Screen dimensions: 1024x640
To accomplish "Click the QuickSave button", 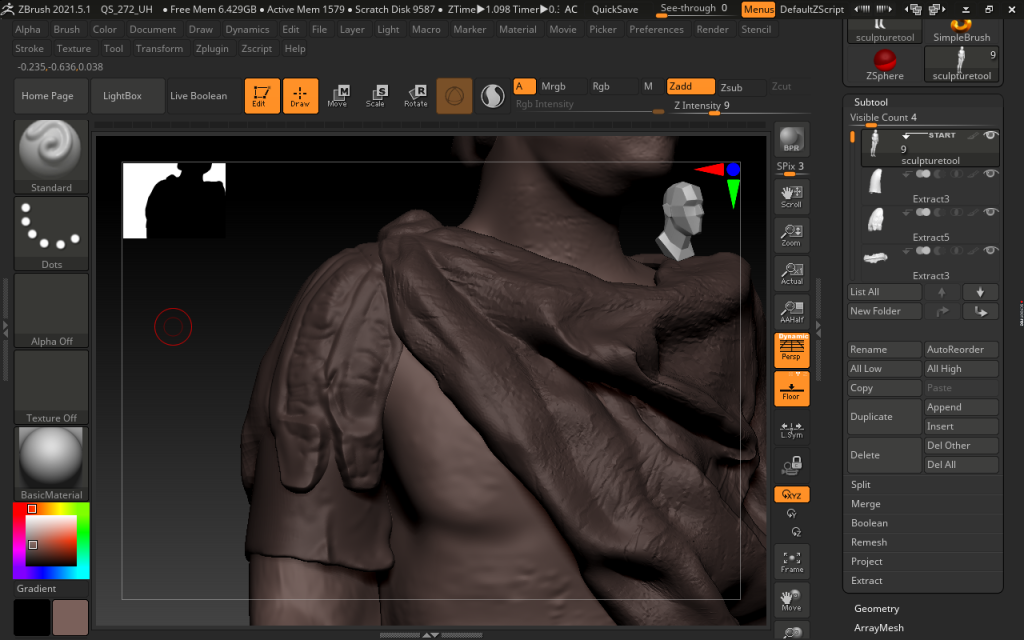I will pyautogui.click(x=615, y=9).
